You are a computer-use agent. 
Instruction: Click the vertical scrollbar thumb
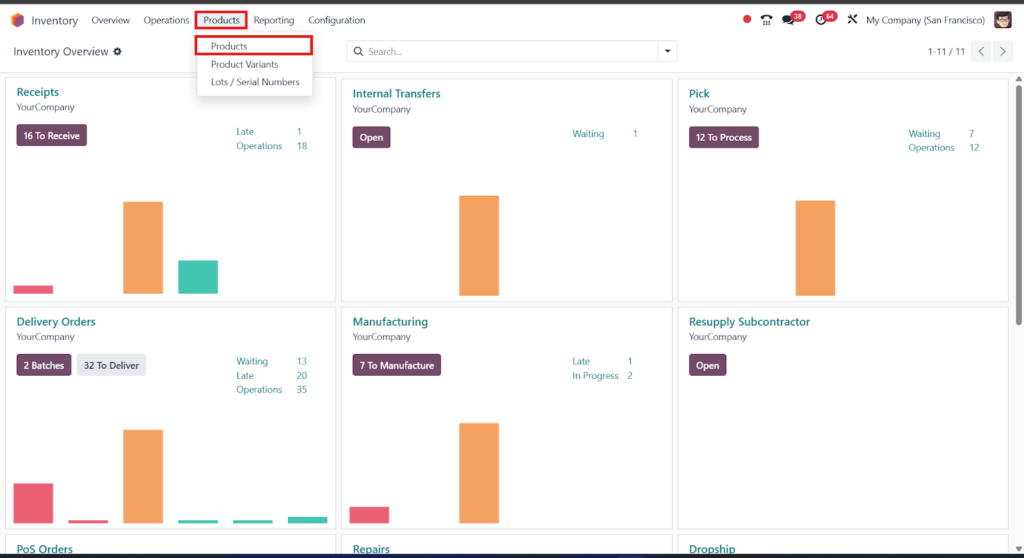(1018, 205)
